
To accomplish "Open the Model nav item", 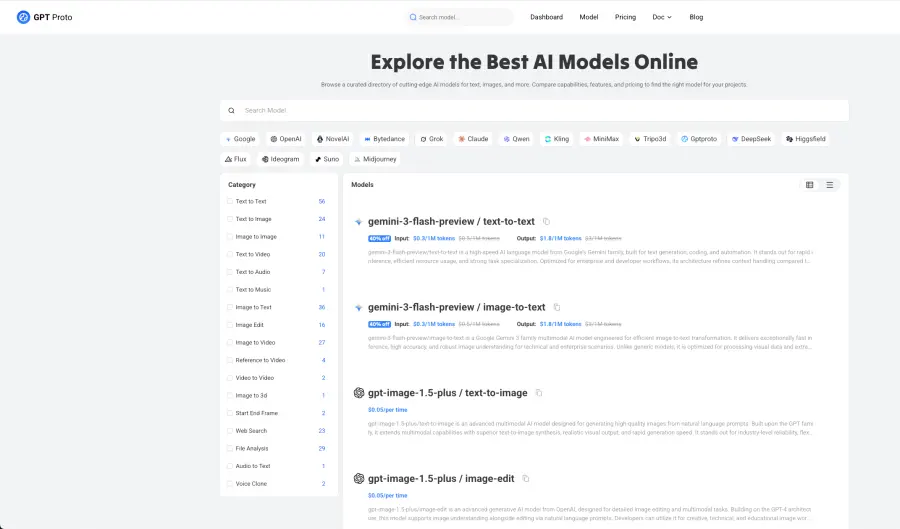I will point(588,17).
